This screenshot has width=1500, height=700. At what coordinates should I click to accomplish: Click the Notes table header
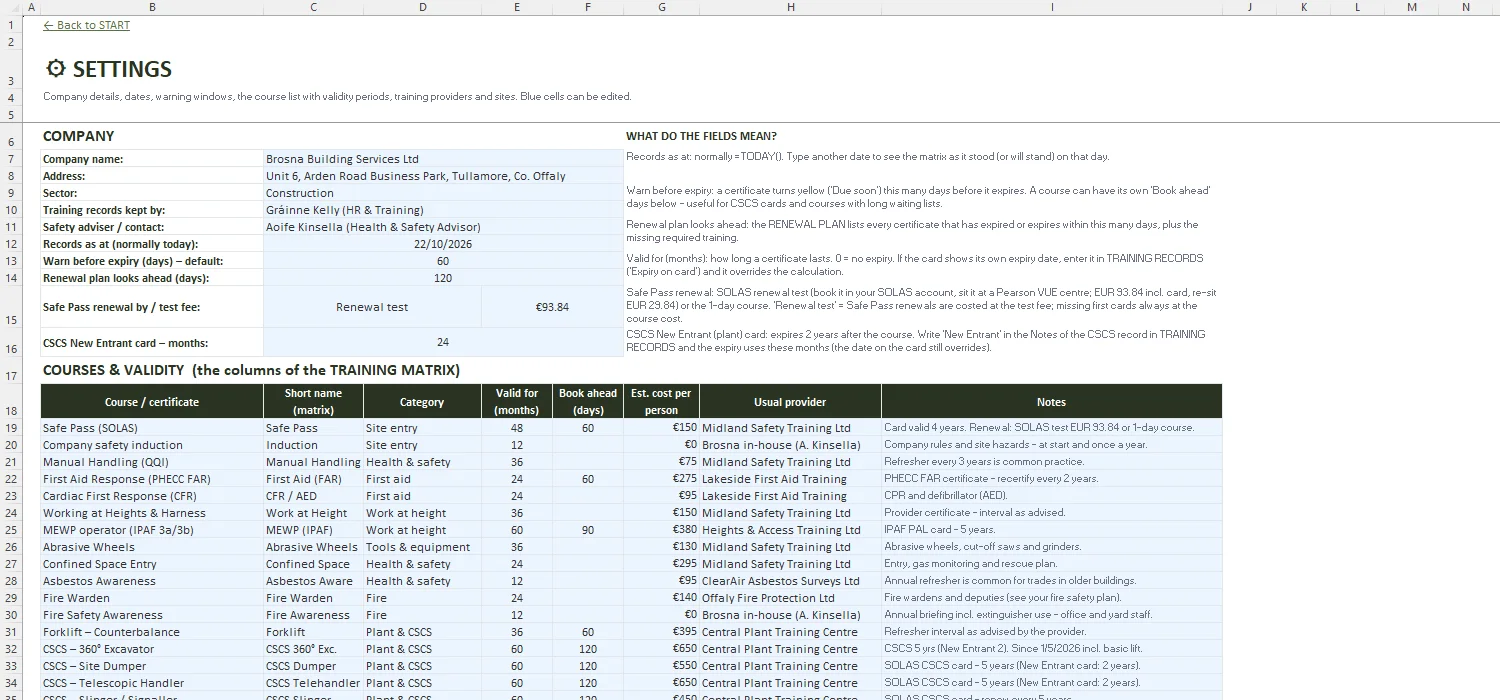[1051, 401]
